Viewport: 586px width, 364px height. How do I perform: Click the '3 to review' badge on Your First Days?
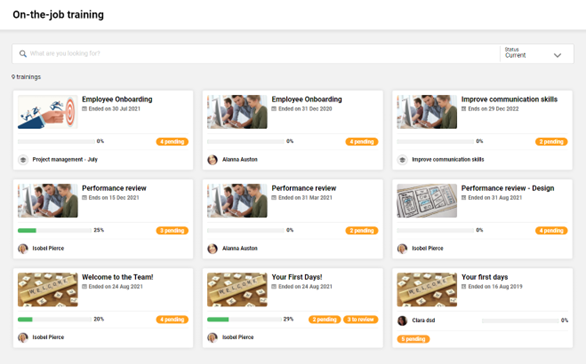(x=361, y=320)
